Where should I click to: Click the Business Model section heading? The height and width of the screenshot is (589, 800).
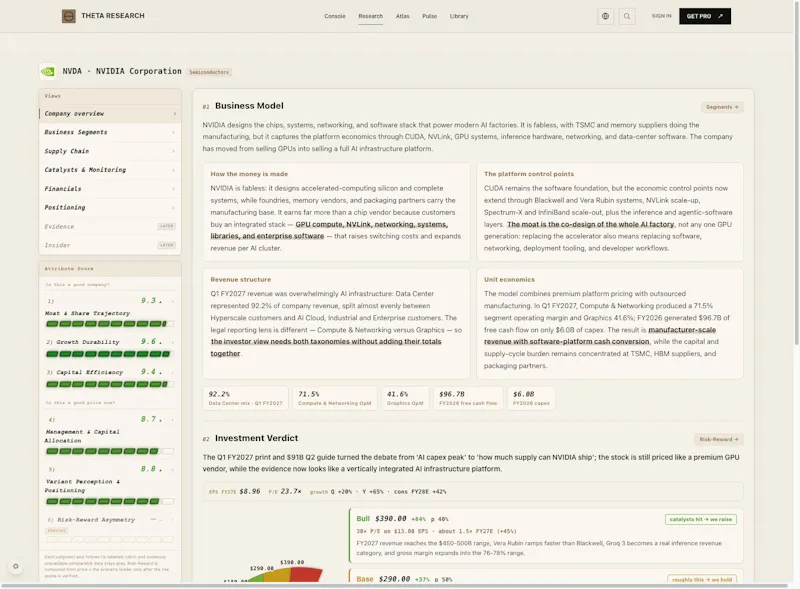(x=249, y=106)
